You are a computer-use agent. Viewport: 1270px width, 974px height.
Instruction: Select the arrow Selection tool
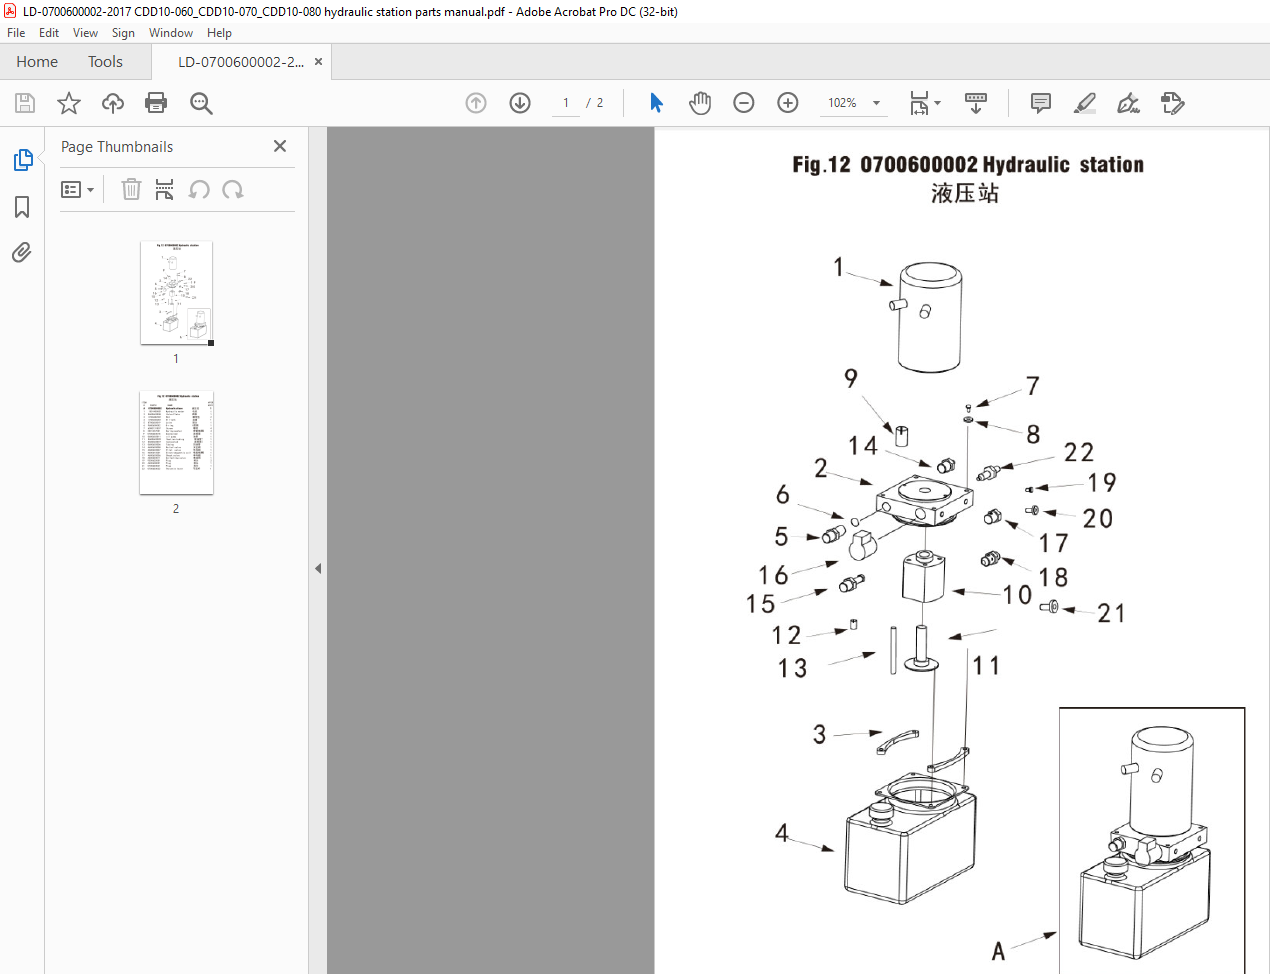pyautogui.click(x=656, y=103)
